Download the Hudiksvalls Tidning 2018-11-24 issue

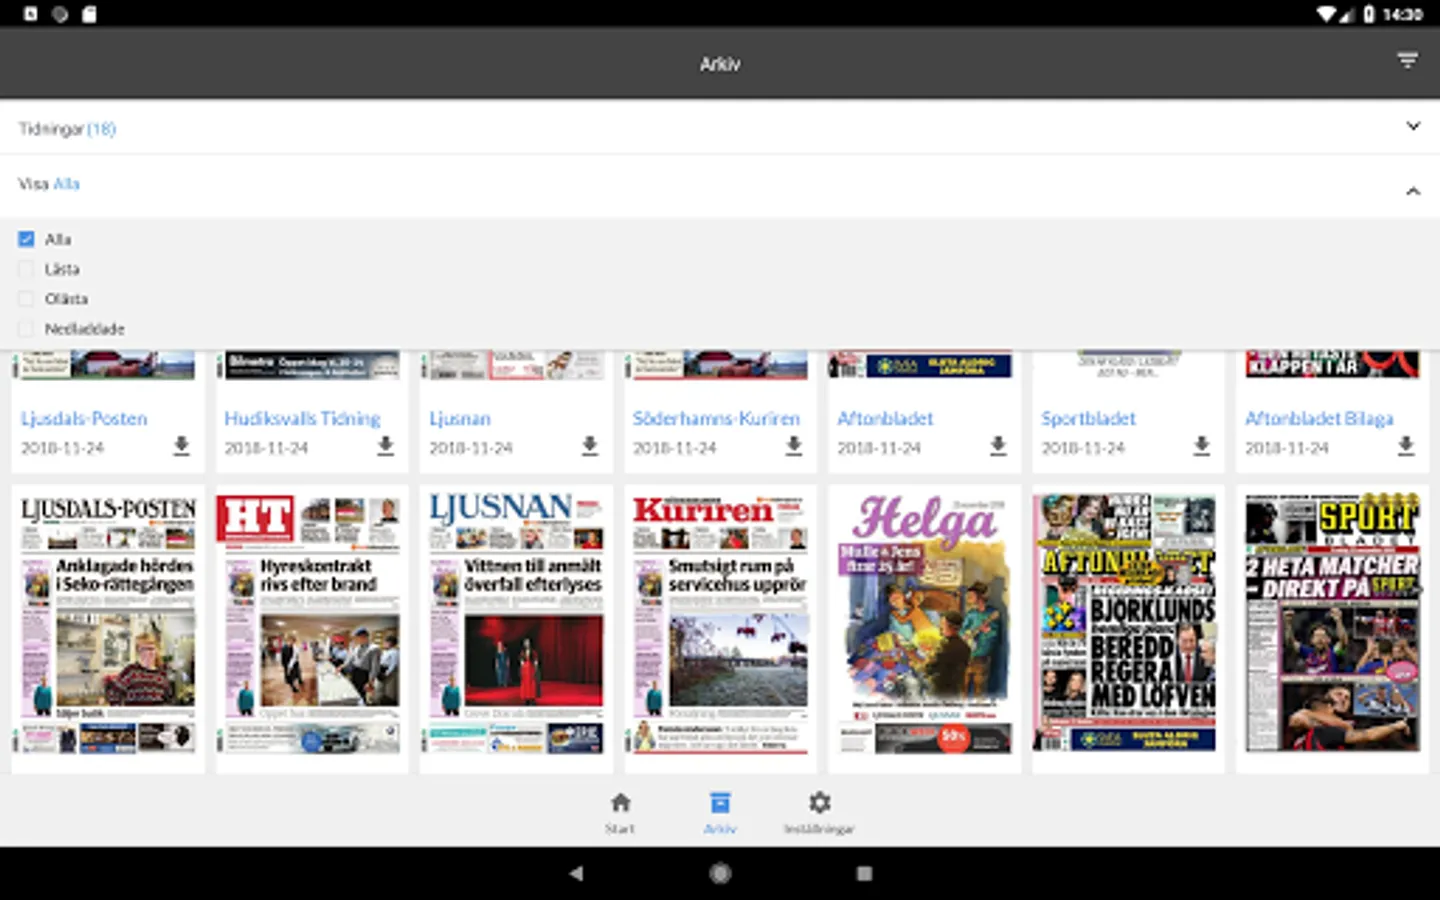point(385,445)
